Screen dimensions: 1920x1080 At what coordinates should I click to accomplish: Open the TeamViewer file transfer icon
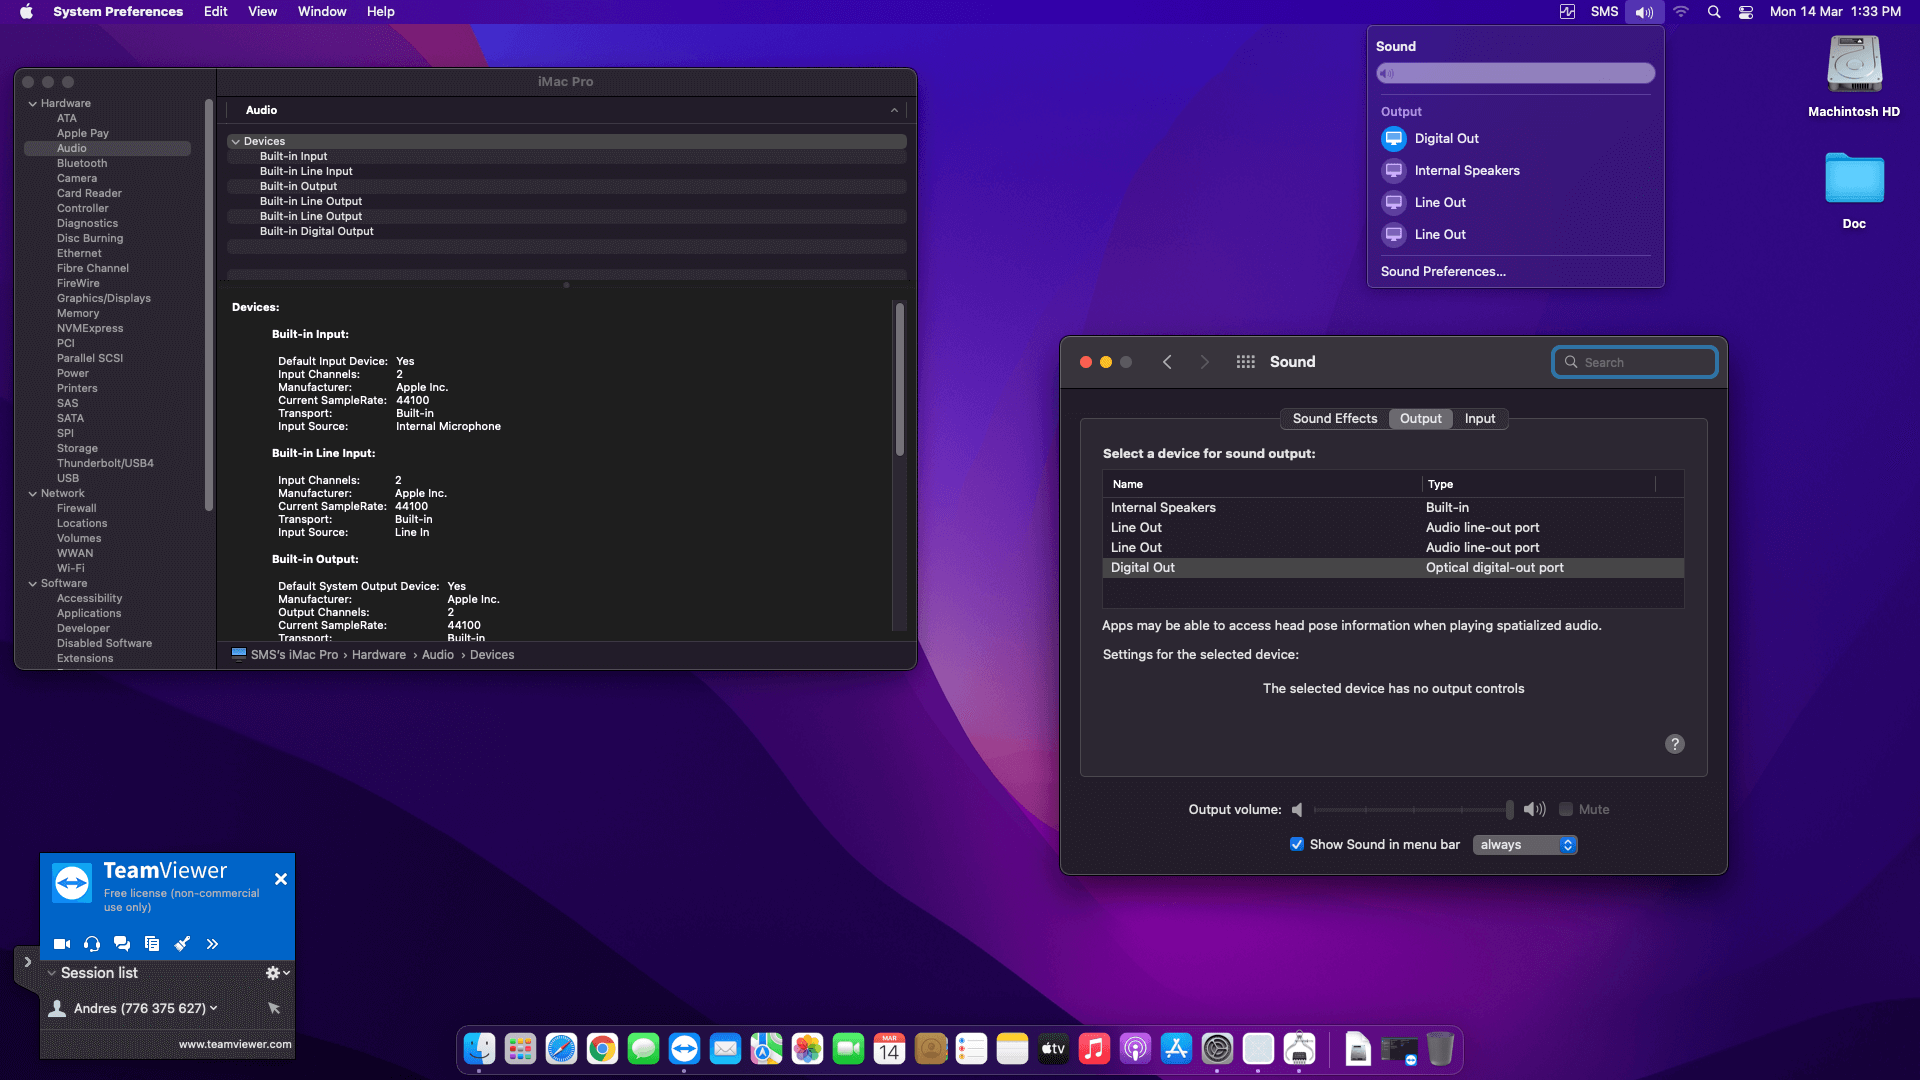click(152, 943)
